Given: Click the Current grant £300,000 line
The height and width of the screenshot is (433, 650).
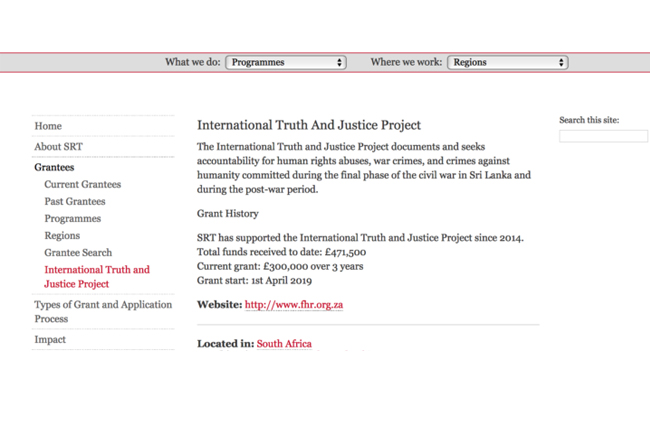Looking at the screenshot, I should pos(280,266).
